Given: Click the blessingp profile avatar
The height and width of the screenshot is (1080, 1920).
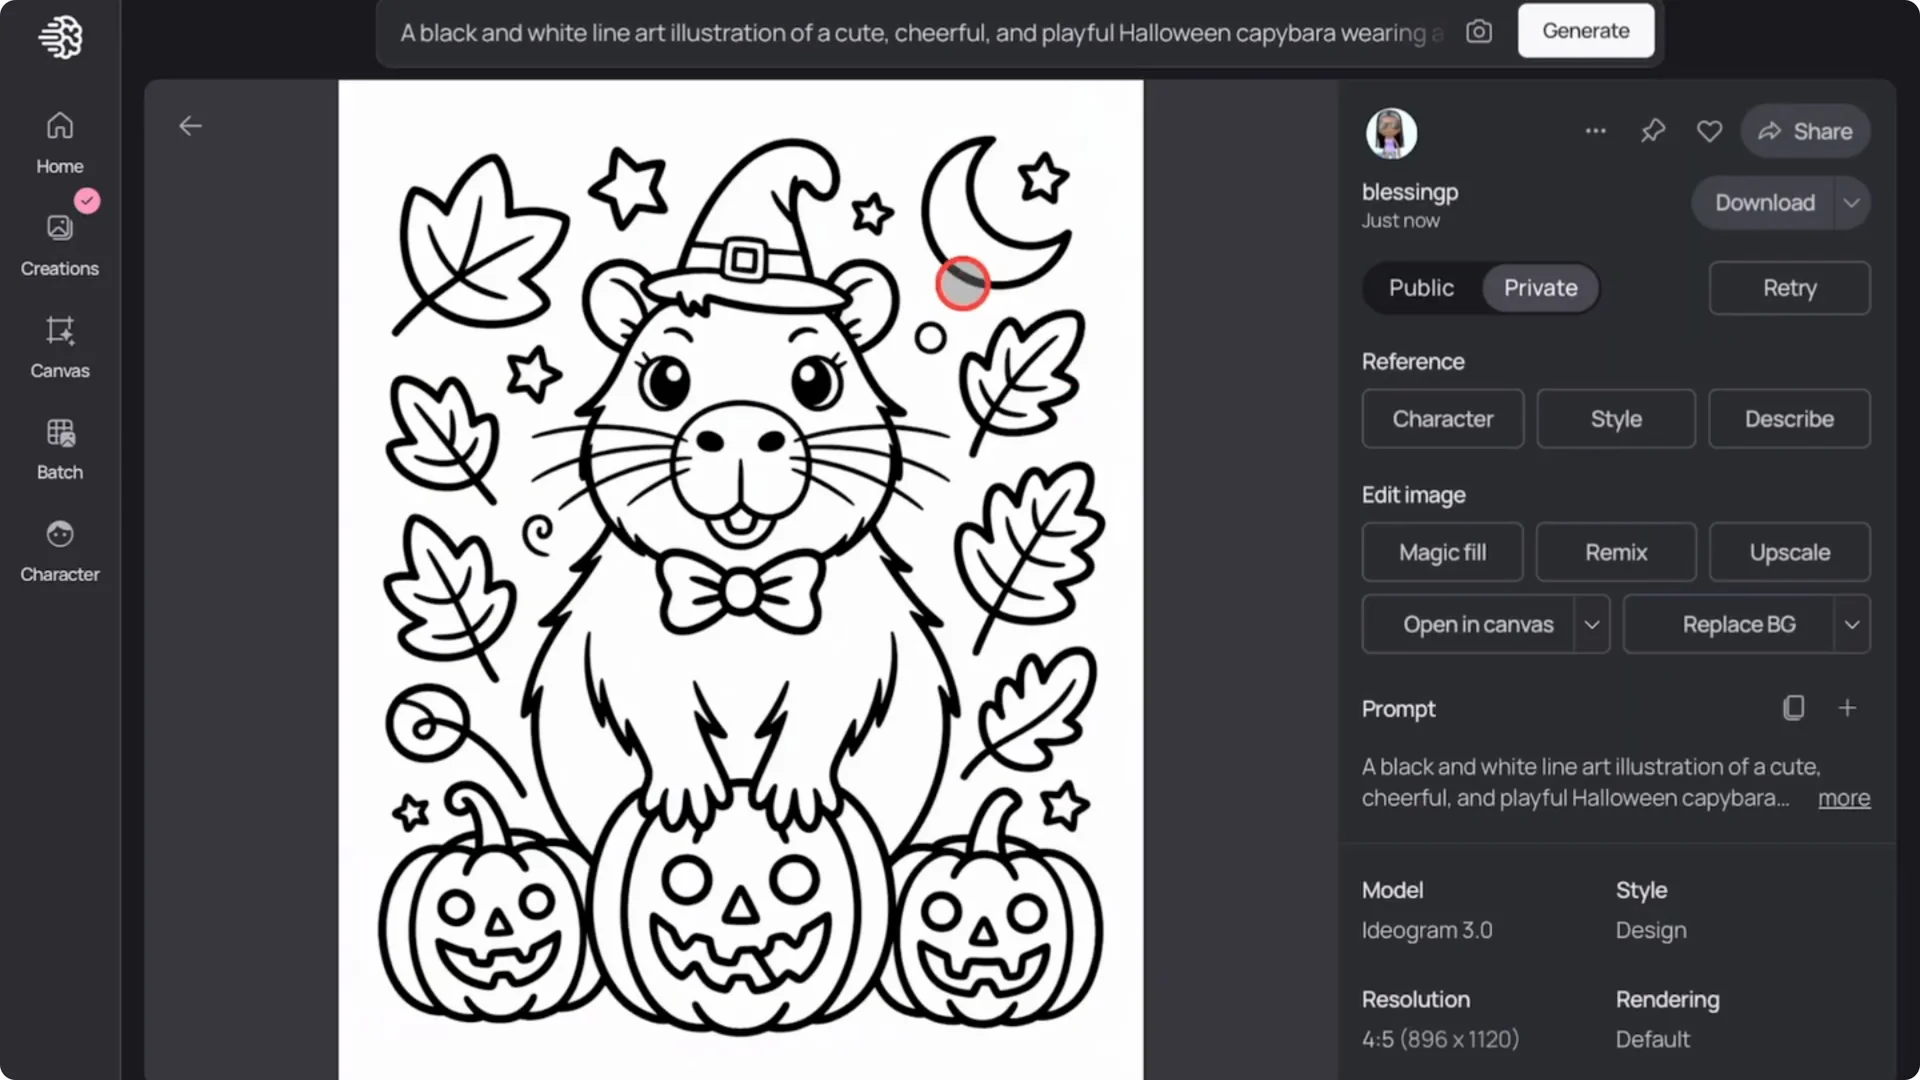Looking at the screenshot, I should click(x=1391, y=133).
